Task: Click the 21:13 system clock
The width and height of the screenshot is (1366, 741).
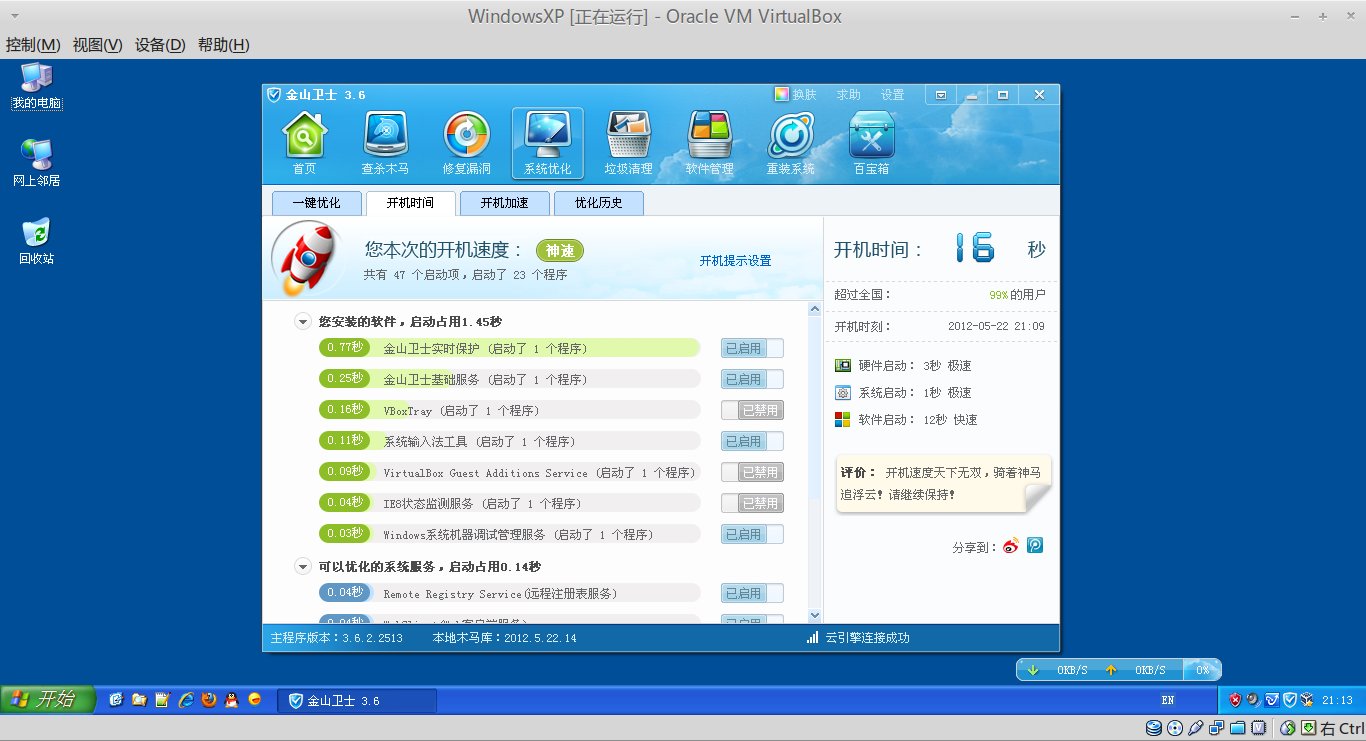Action: click(x=1337, y=700)
